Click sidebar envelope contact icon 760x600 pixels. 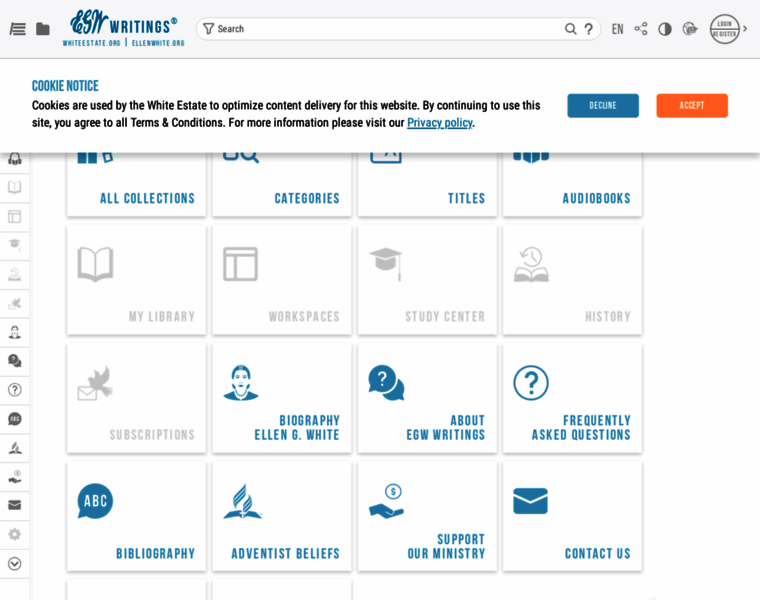[x=15, y=505]
